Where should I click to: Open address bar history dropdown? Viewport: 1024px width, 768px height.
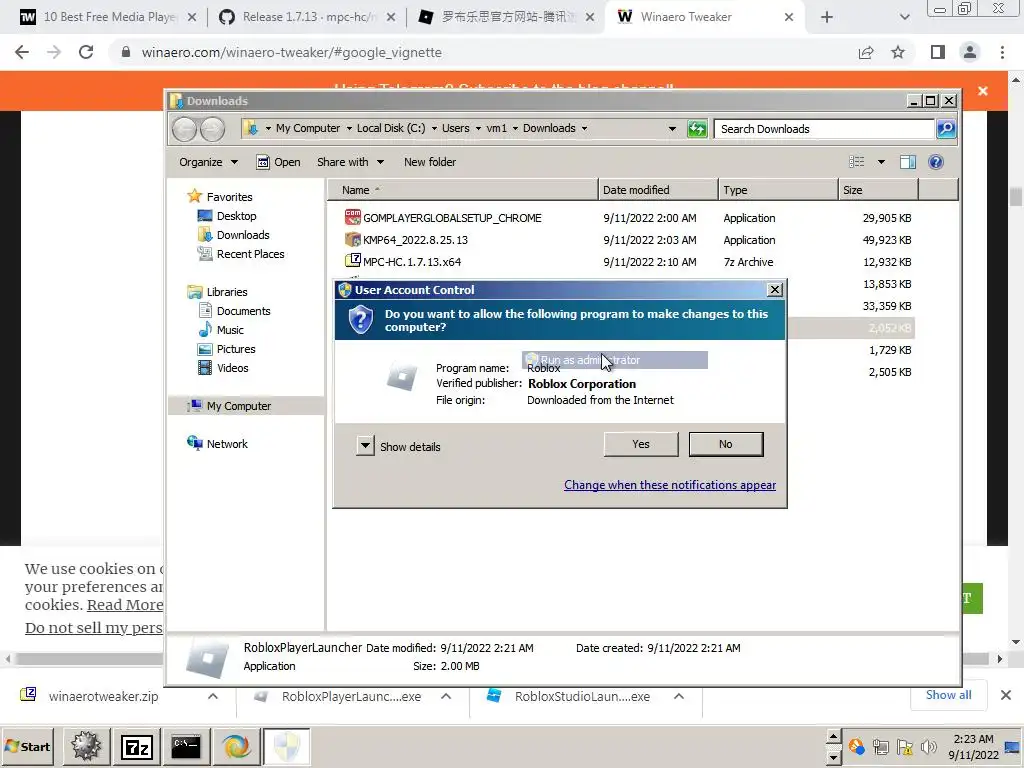[x=672, y=129]
